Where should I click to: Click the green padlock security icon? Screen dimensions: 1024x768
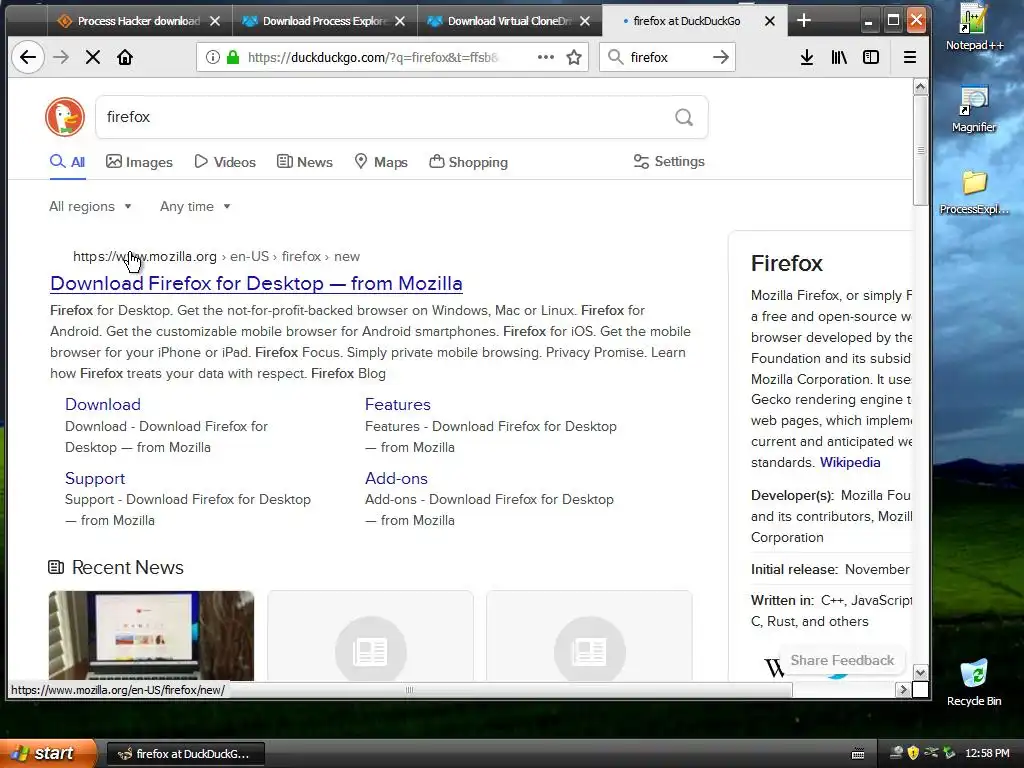[x=232, y=57]
